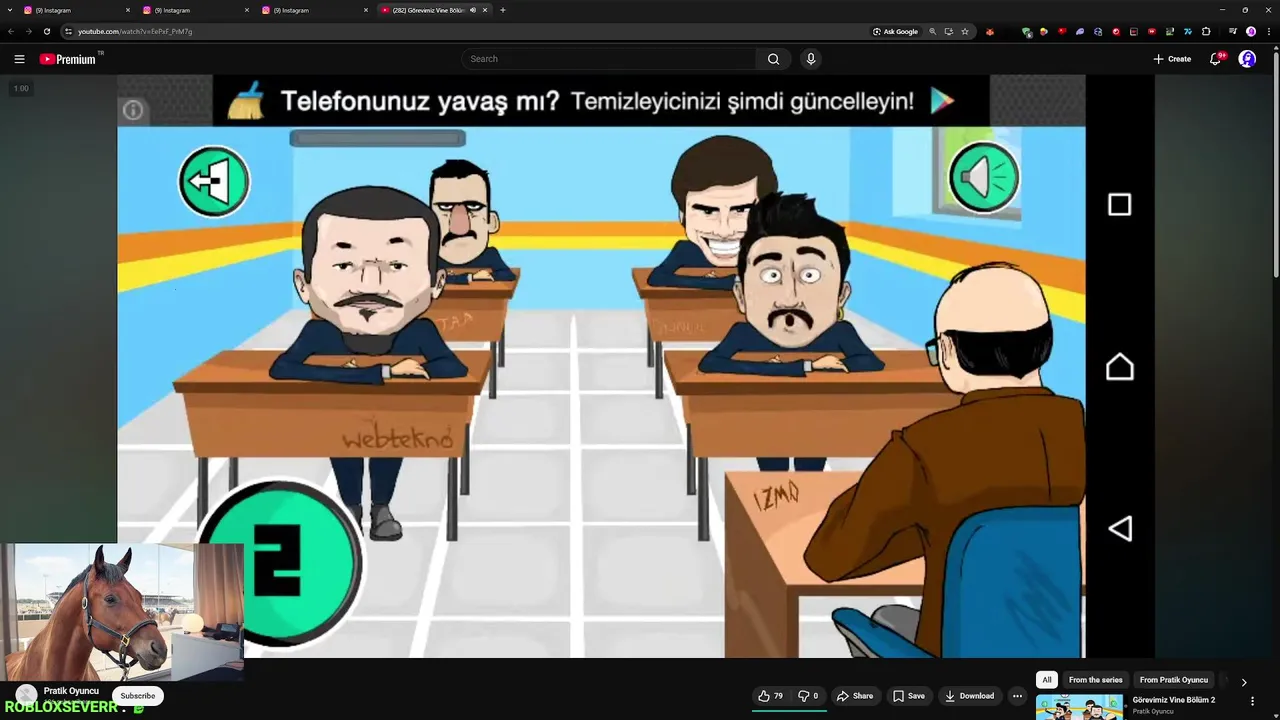
Task: Go forward in browser history
Action: [x=29, y=31]
